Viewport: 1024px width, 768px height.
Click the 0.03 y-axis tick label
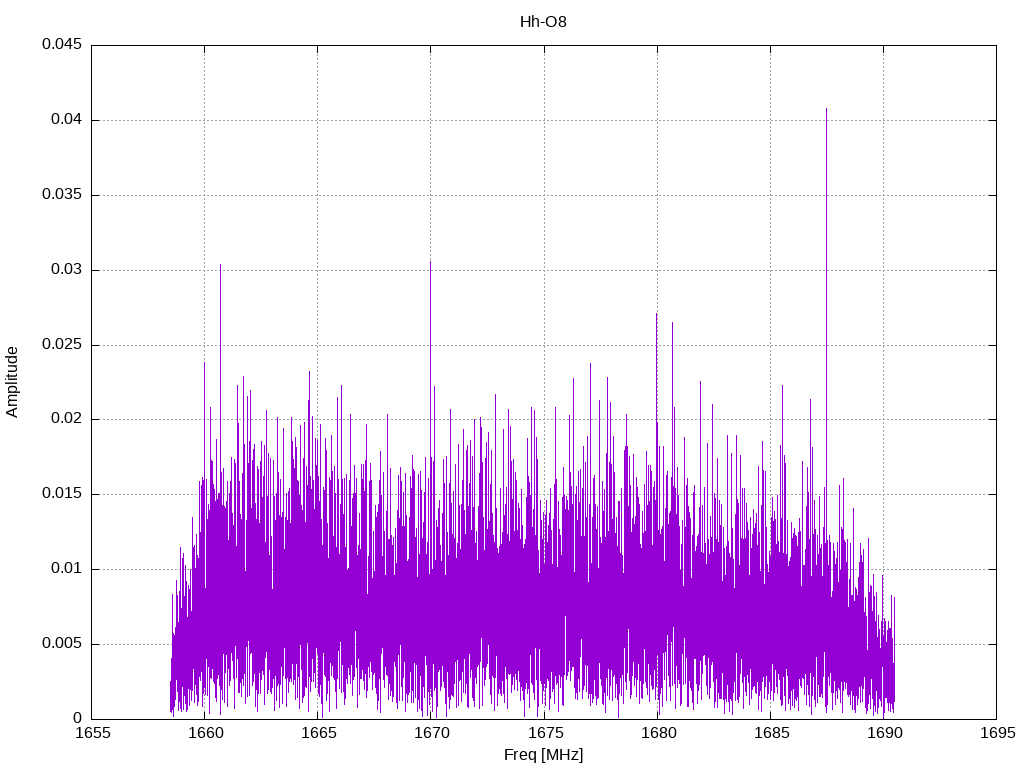point(67,269)
